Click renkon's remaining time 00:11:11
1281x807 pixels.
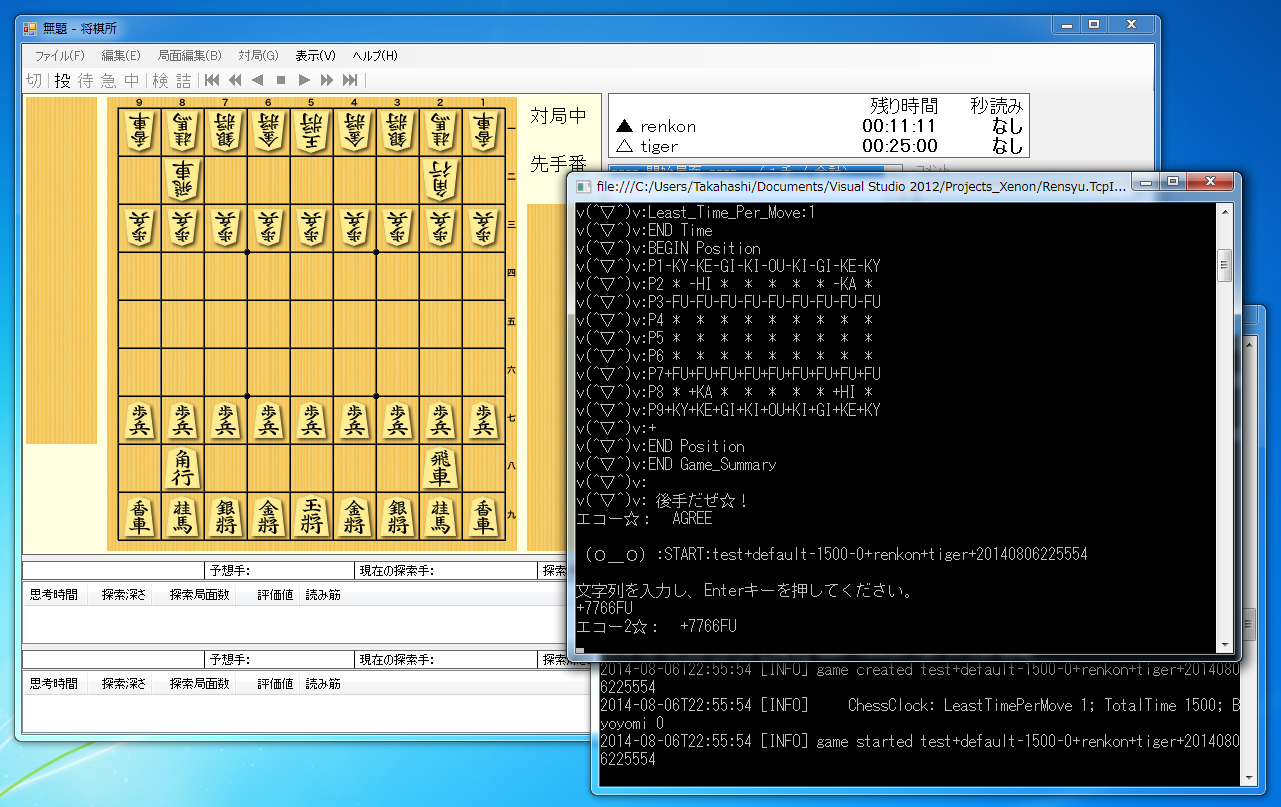pyautogui.click(x=899, y=126)
